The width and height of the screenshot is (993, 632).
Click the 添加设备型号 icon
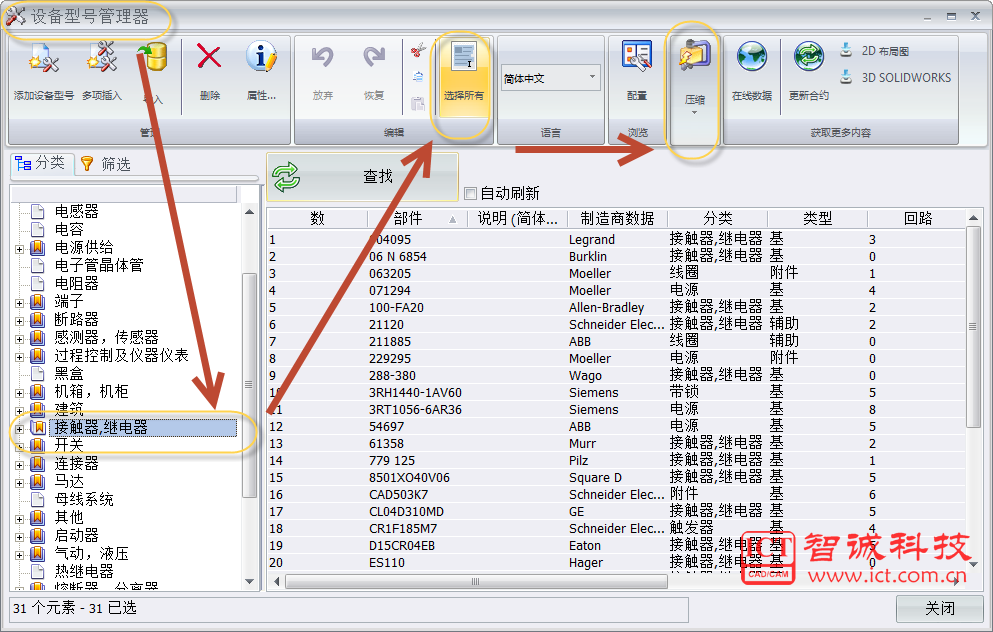click(43, 60)
